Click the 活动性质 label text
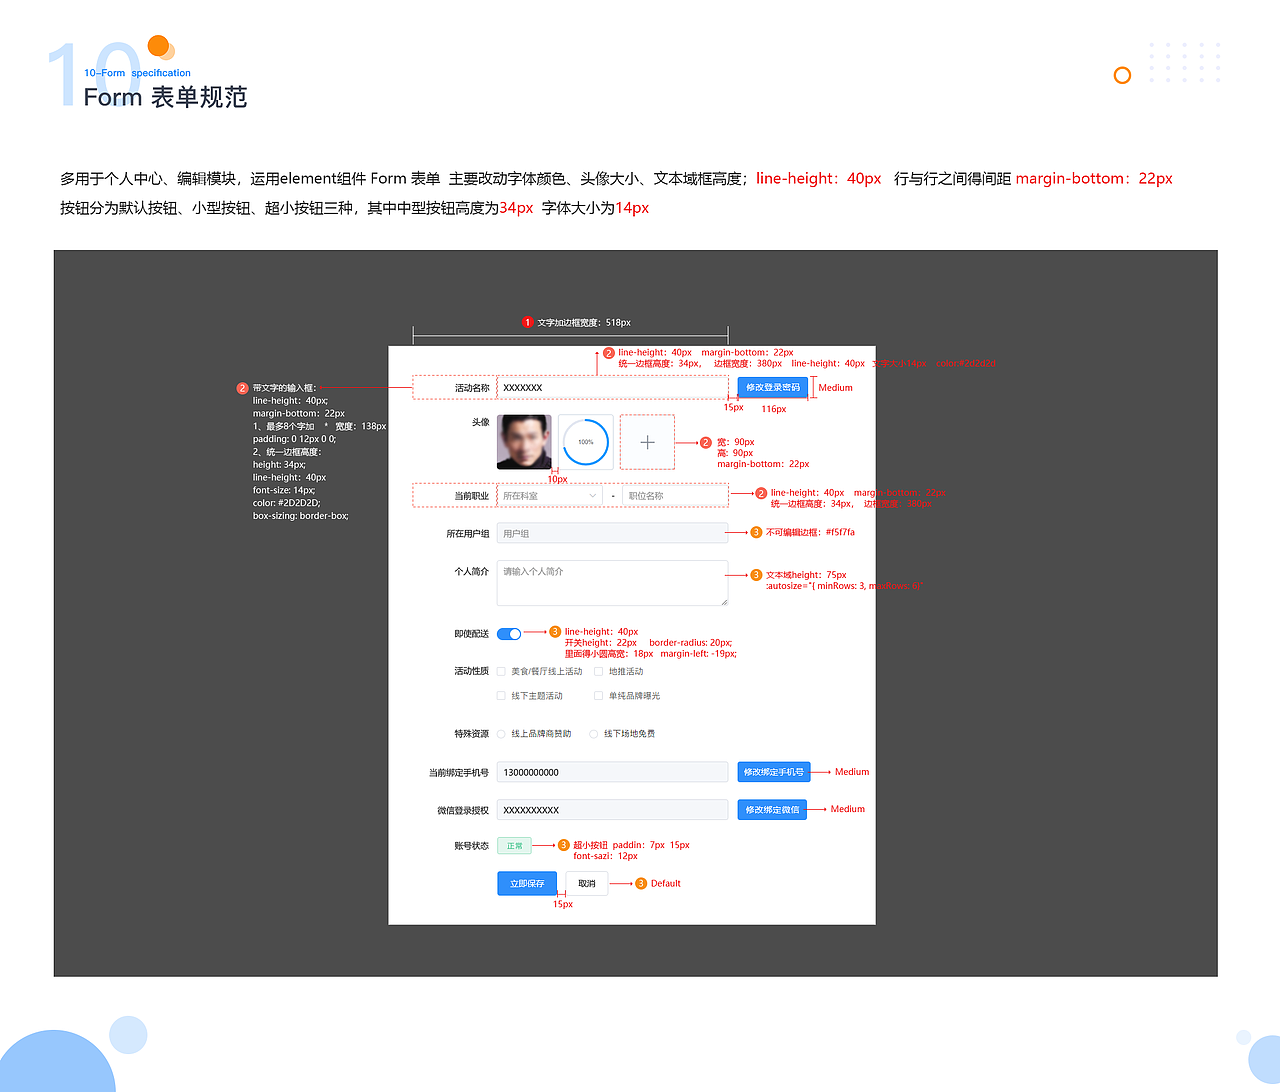Image resolution: width=1280 pixels, height=1092 pixels. click(x=472, y=672)
